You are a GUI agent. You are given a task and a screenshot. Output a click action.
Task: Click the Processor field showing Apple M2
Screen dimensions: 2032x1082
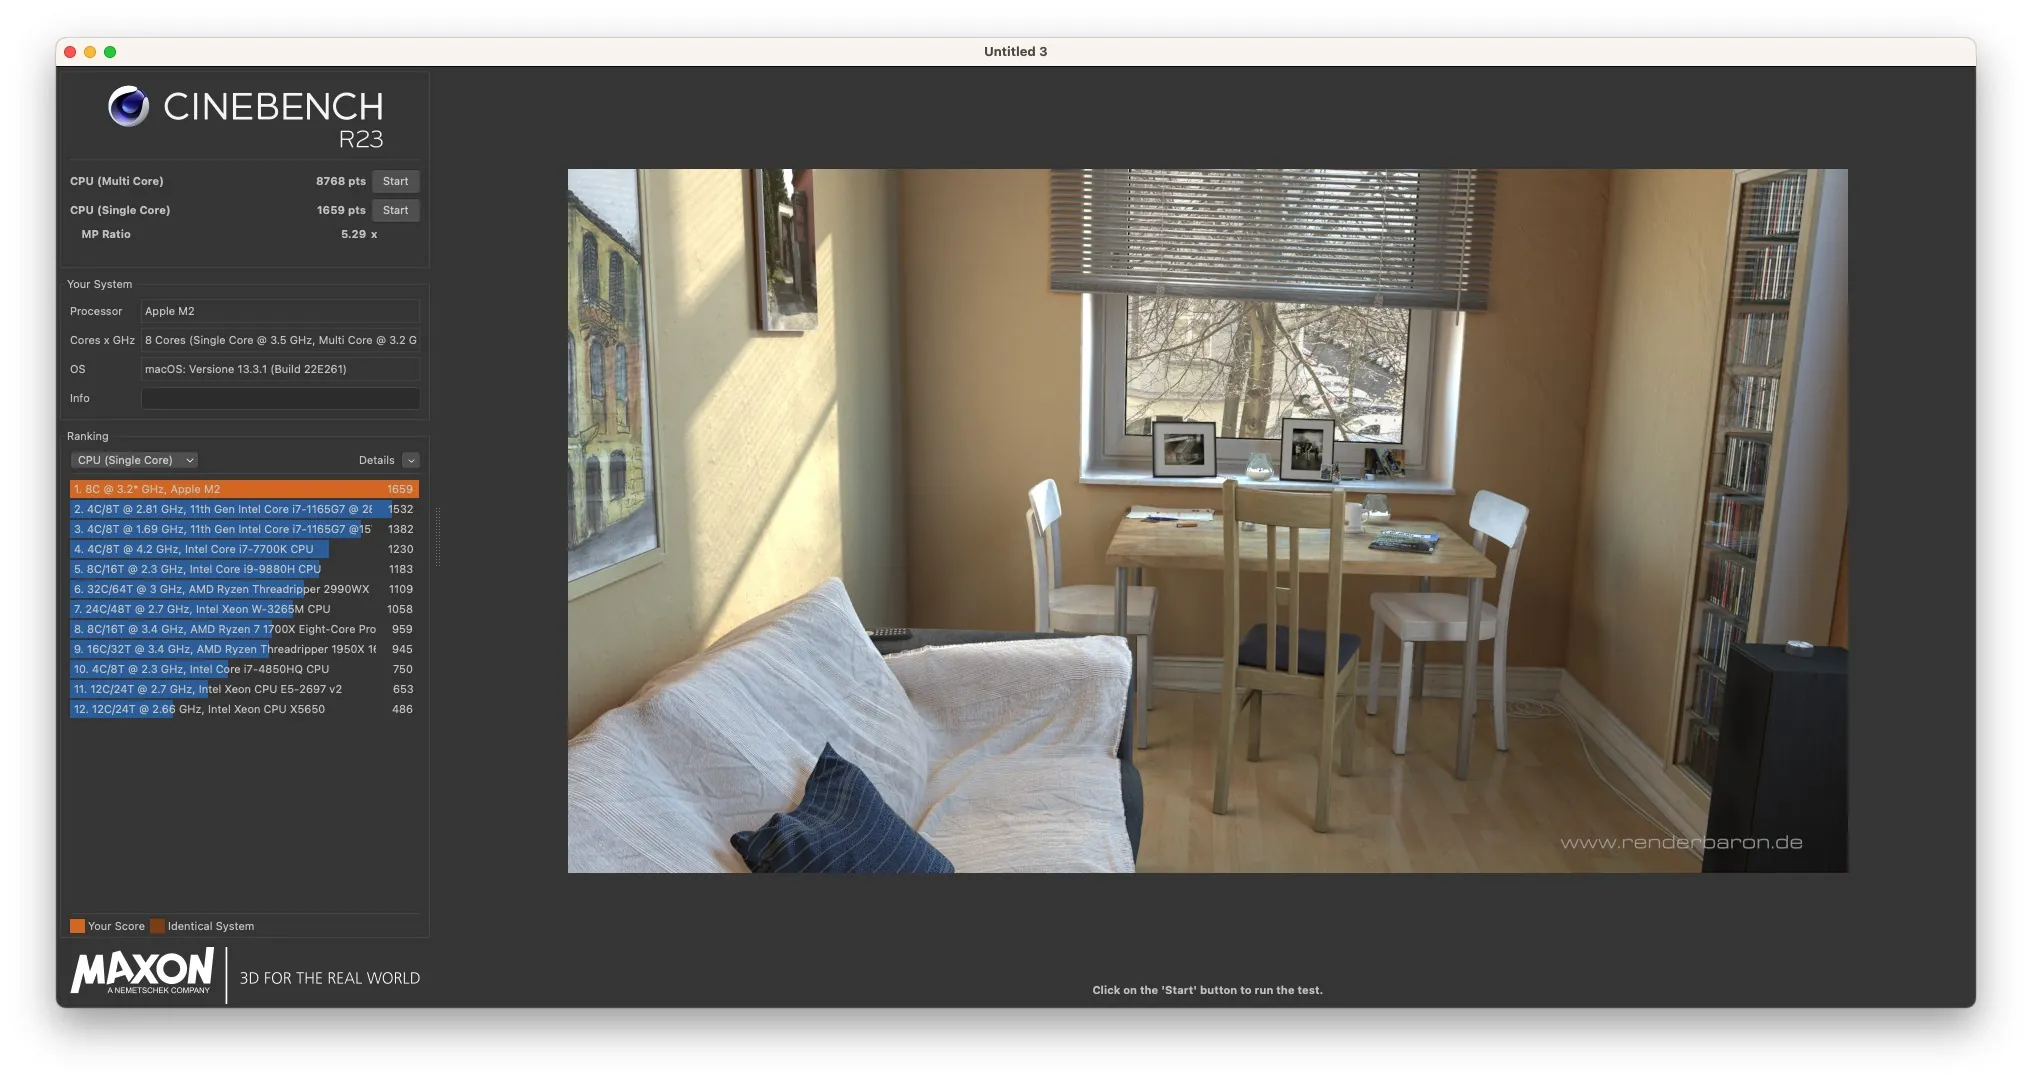(280, 311)
